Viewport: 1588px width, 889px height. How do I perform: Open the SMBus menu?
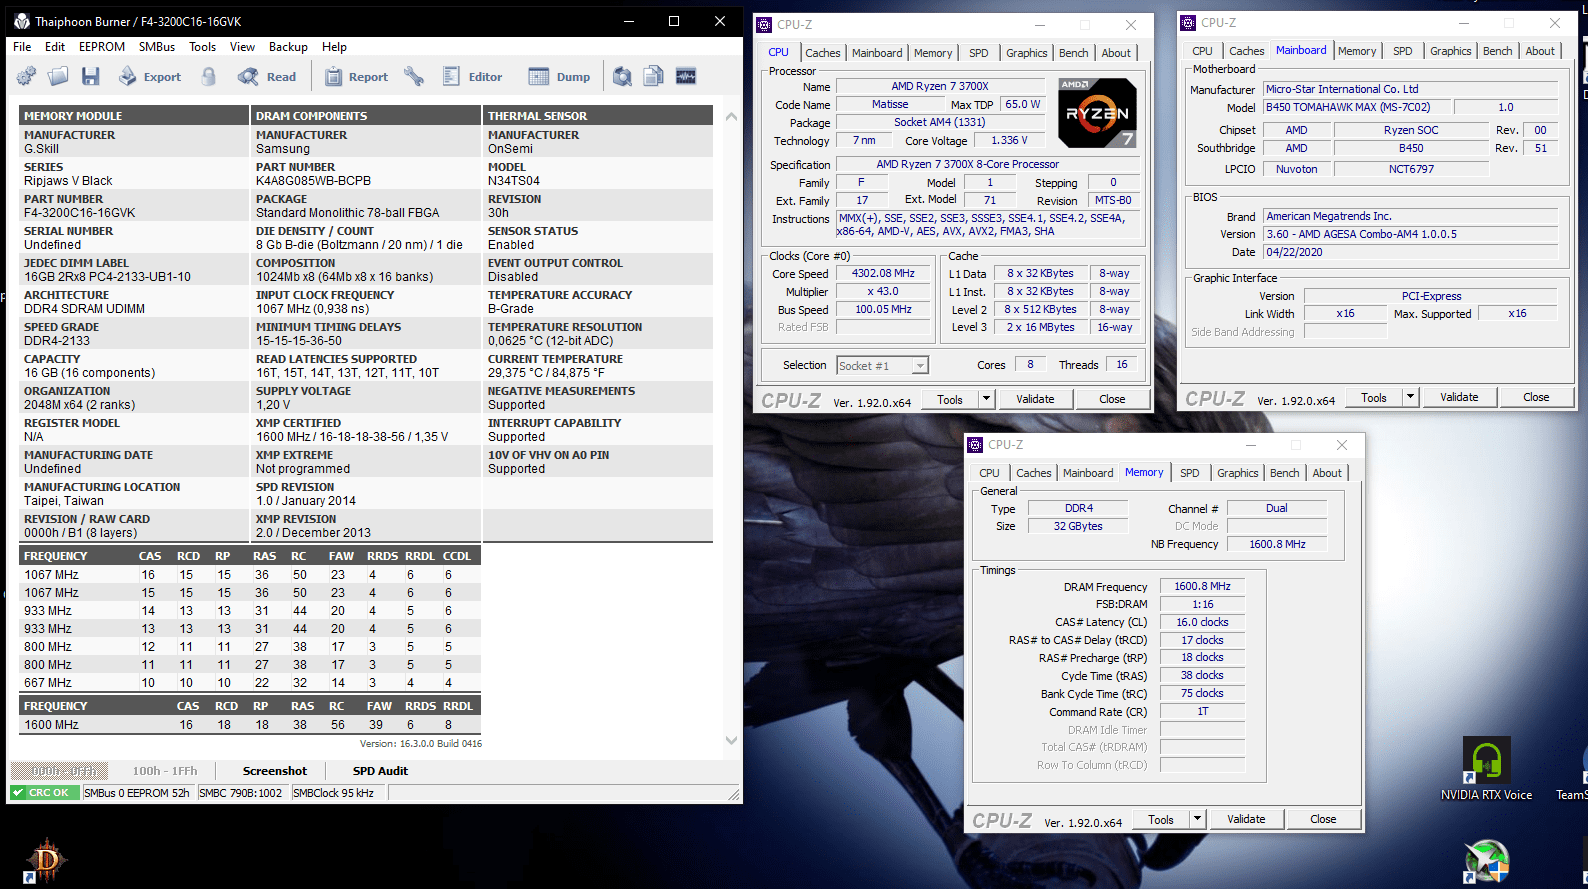(157, 47)
